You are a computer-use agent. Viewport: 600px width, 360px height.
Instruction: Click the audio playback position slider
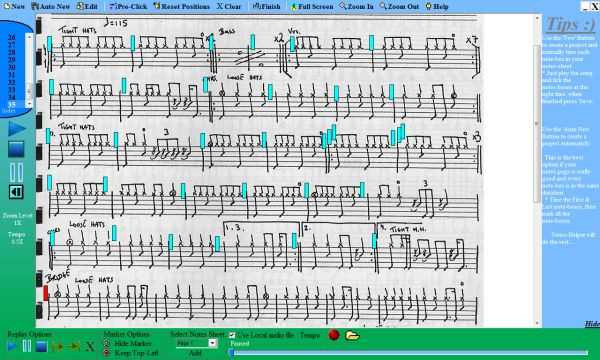point(409,353)
